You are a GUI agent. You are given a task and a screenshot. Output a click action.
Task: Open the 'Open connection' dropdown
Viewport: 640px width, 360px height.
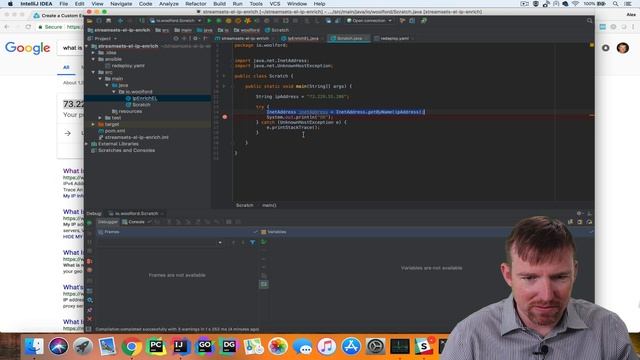[369, 20]
